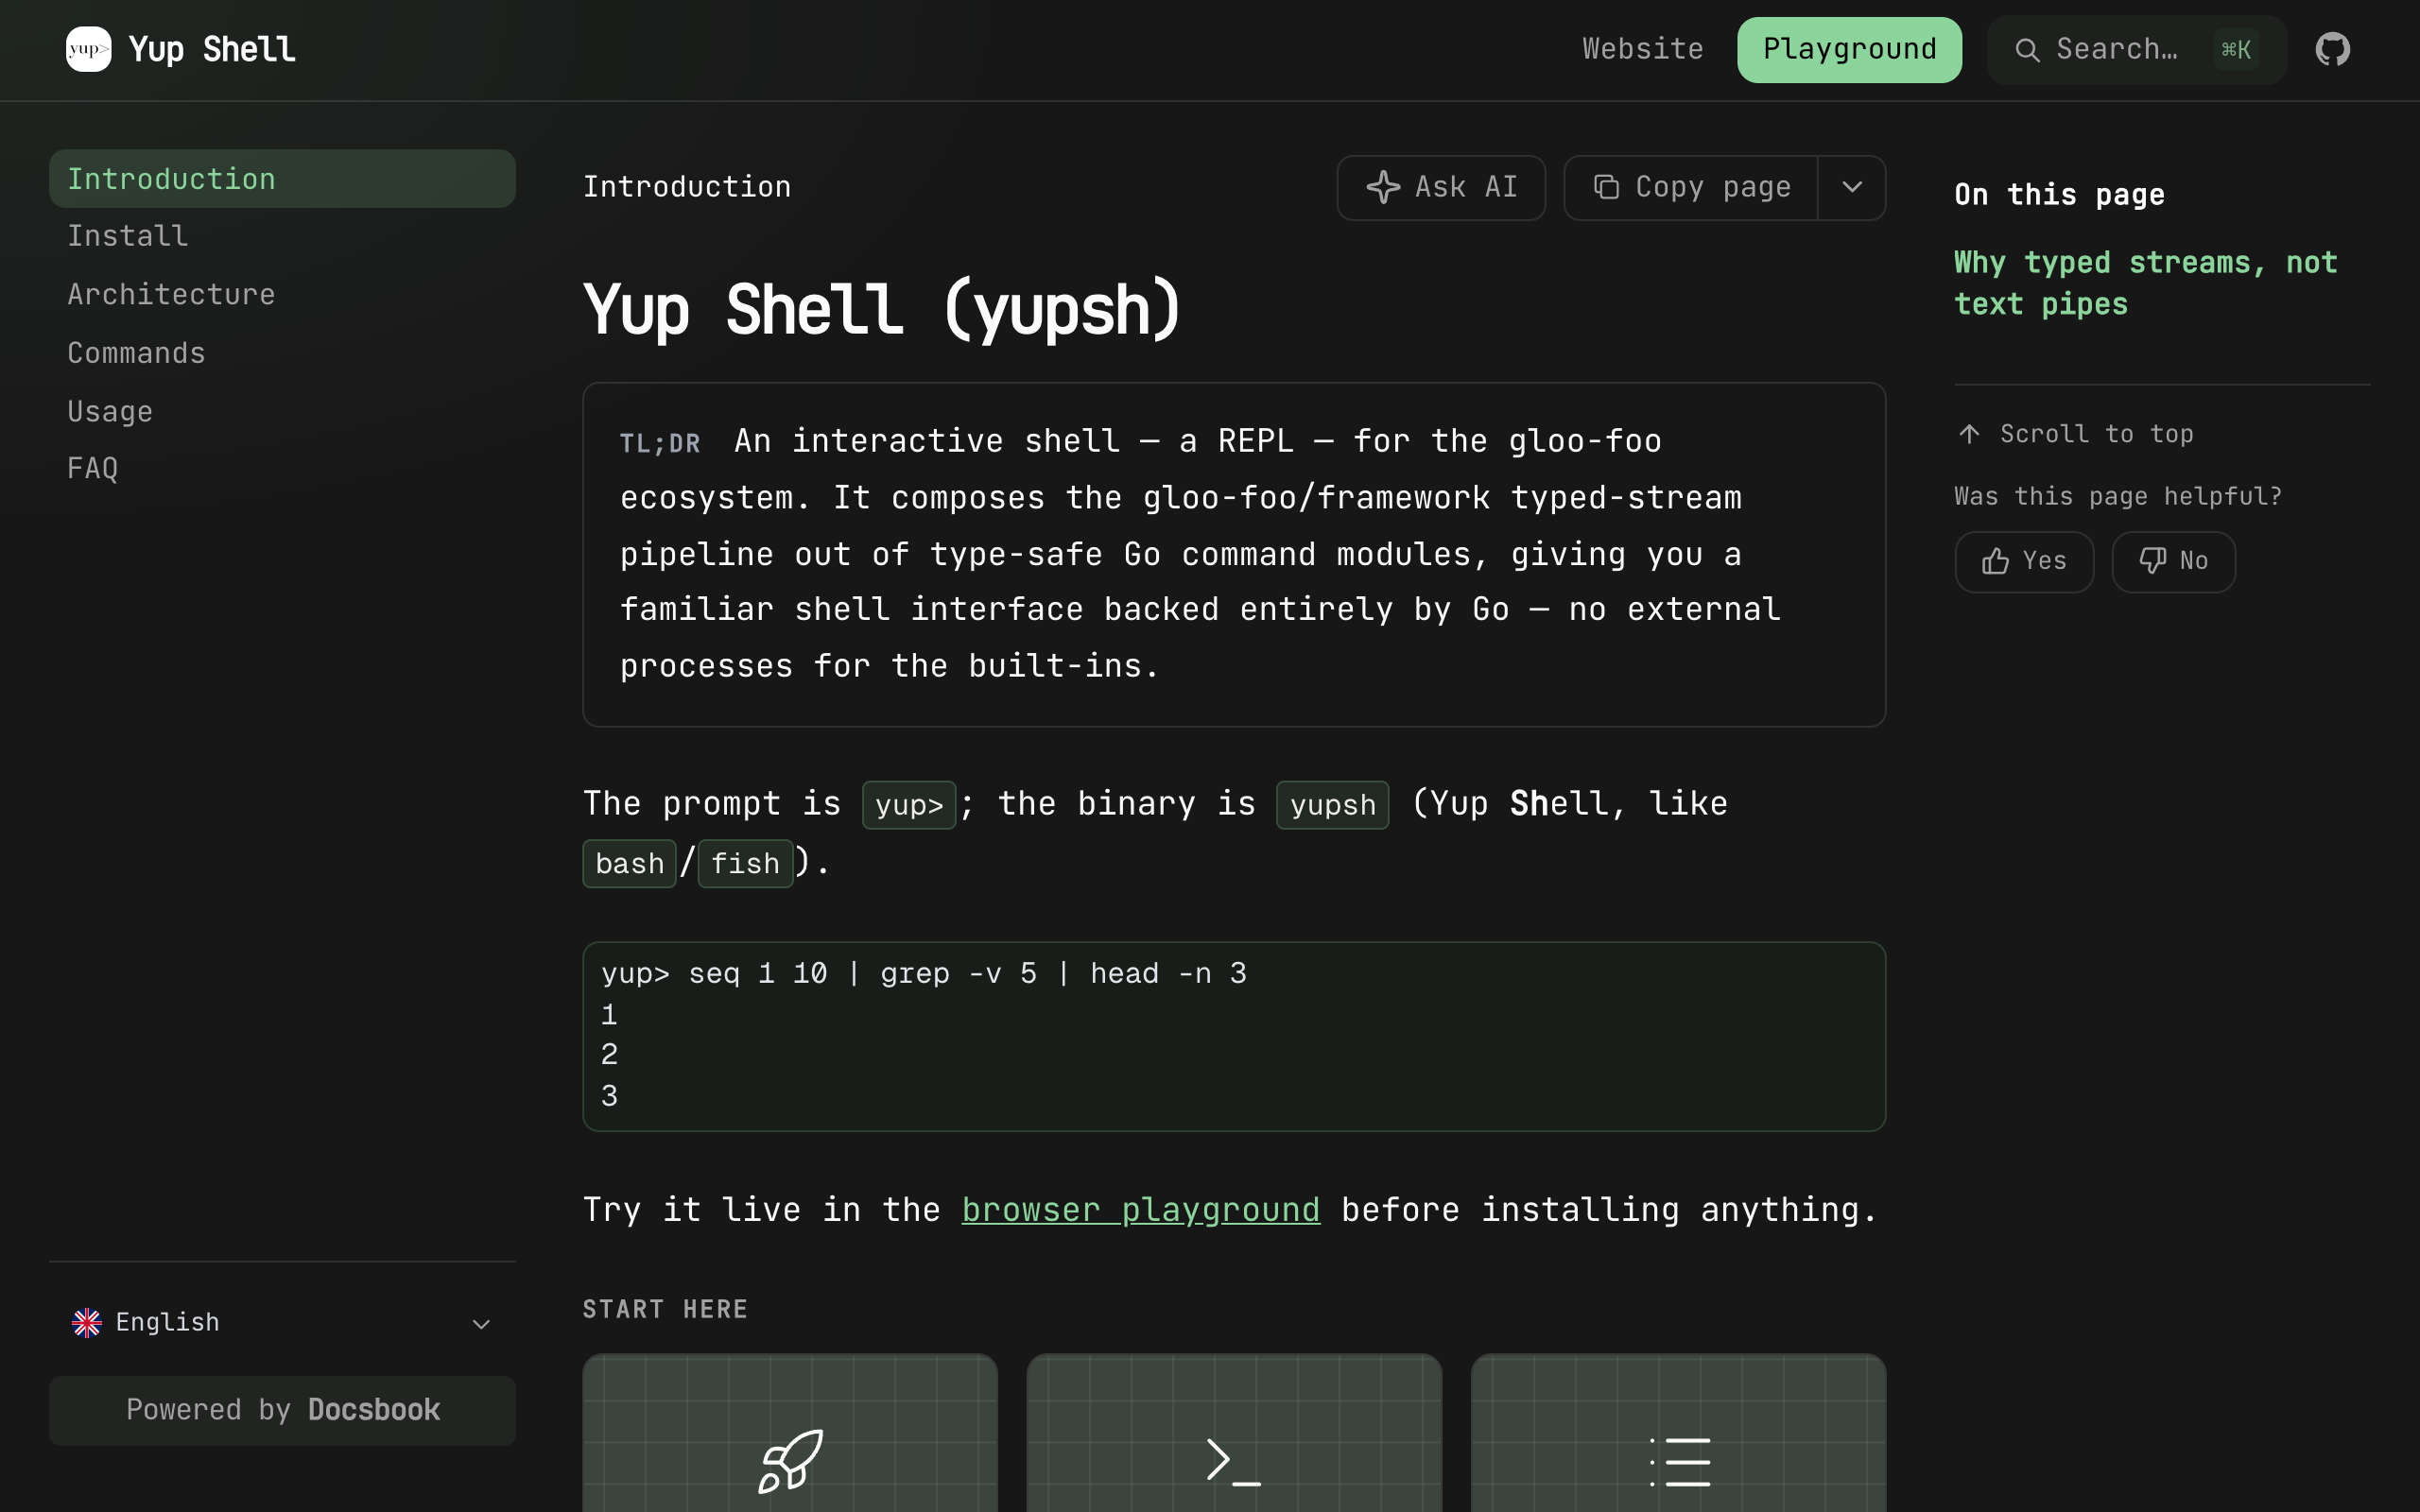The width and height of the screenshot is (2420, 1512).
Task: Click the TL;DR label
Action: (660, 443)
